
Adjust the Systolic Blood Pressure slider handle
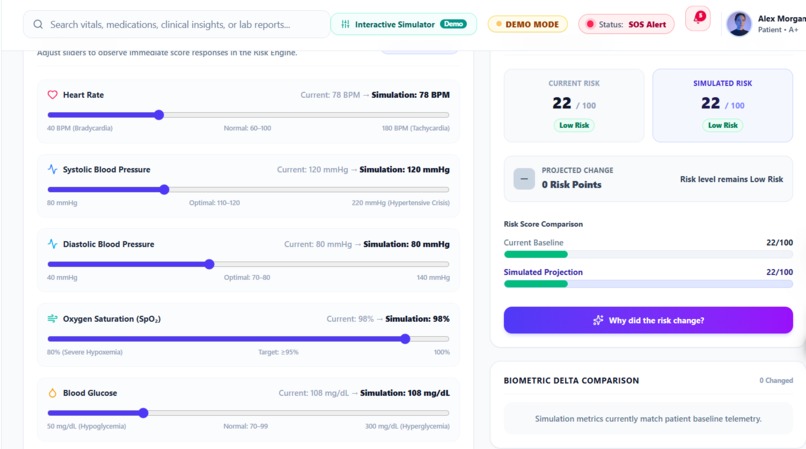click(x=164, y=189)
